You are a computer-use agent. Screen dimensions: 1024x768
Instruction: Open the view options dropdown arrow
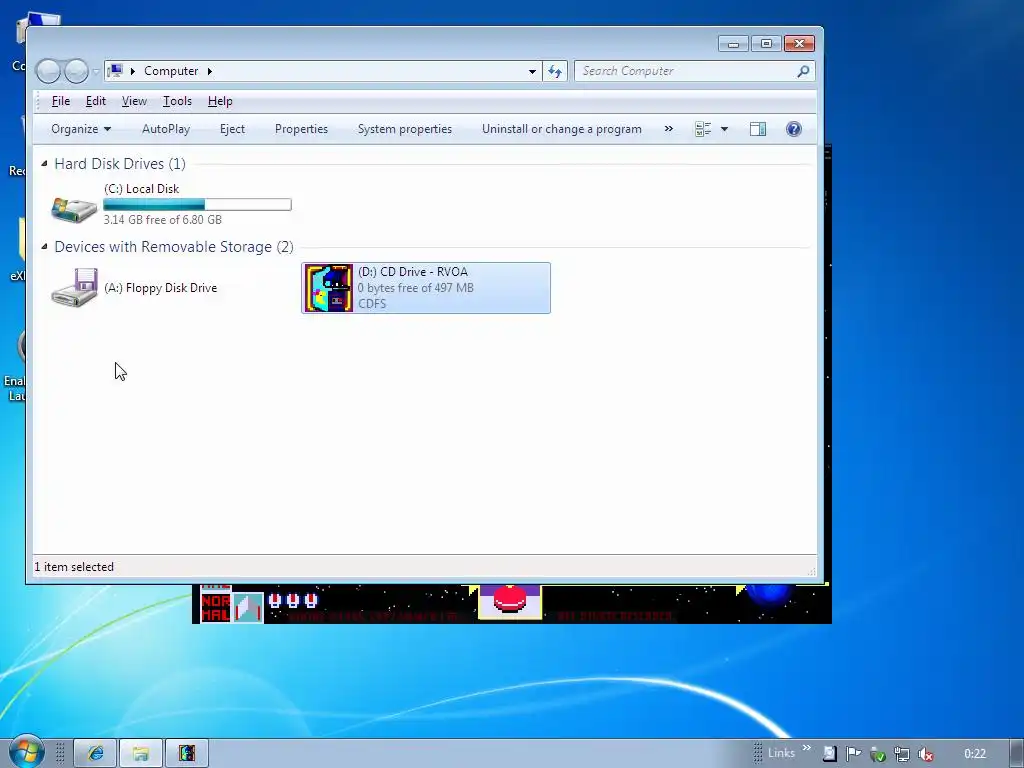pyautogui.click(x=724, y=129)
